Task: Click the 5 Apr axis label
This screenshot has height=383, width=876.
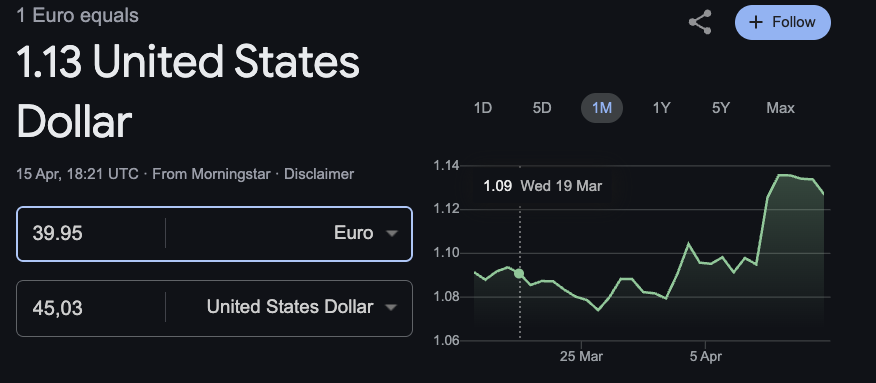Action: pos(705,356)
